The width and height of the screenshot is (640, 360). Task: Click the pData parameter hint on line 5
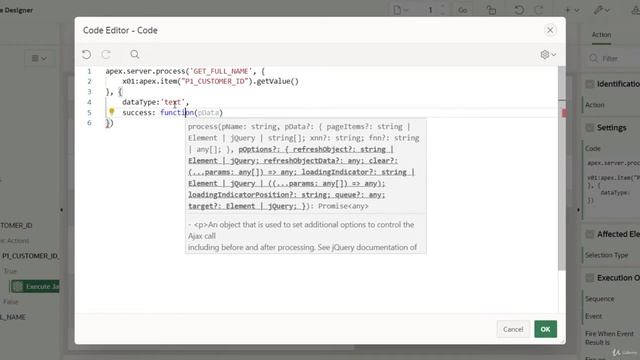[x=209, y=113]
